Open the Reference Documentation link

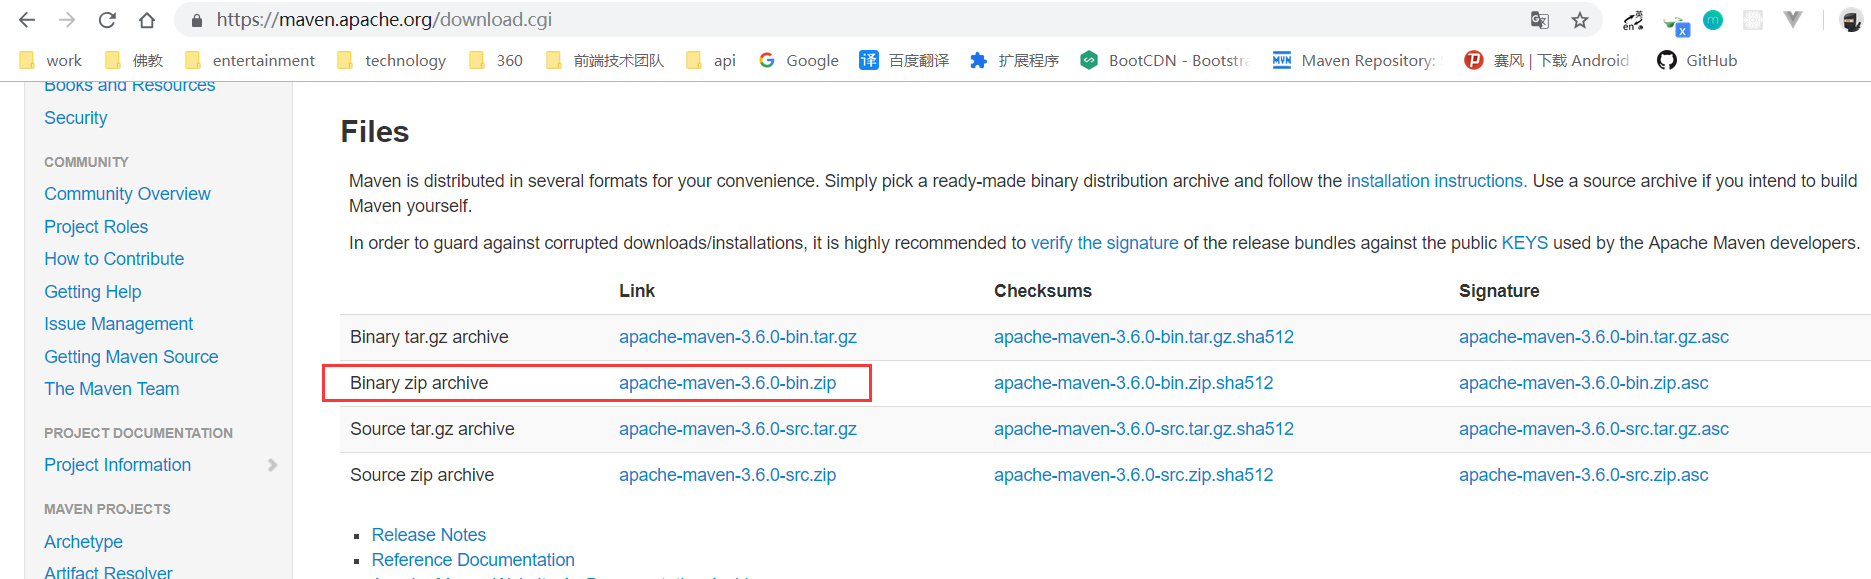point(473,560)
